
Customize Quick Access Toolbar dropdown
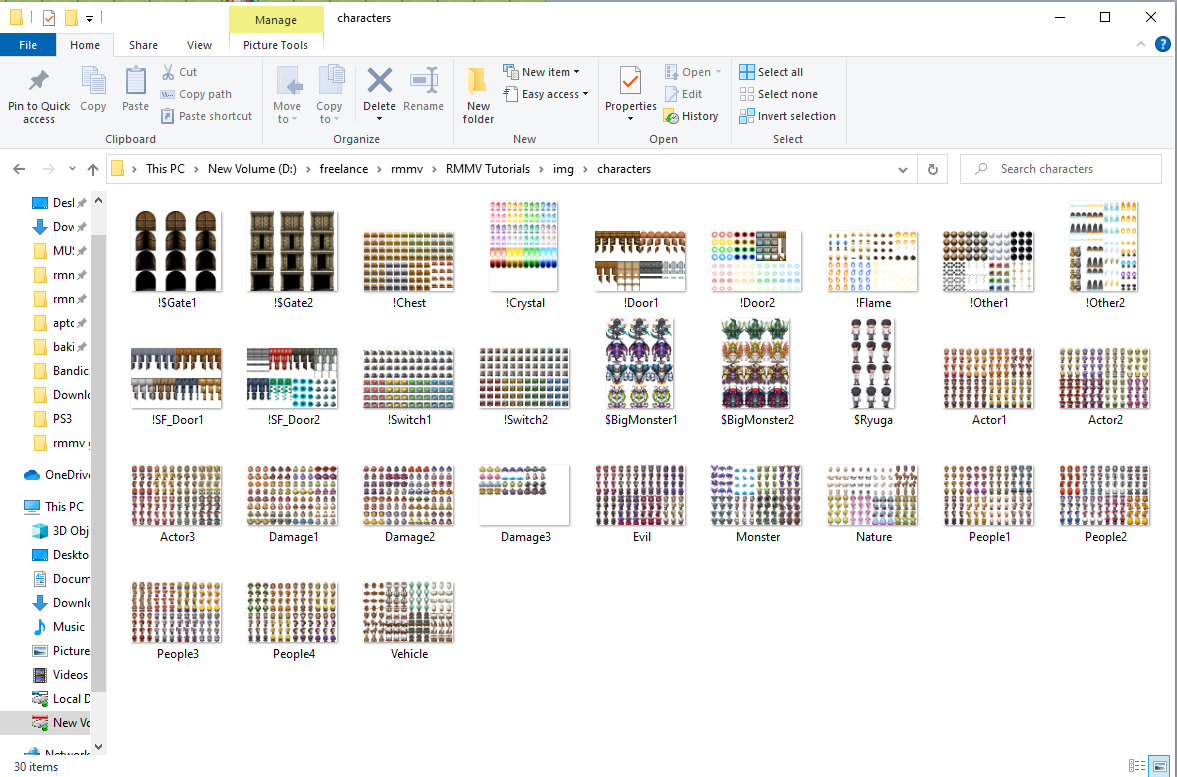click(x=89, y=17)
